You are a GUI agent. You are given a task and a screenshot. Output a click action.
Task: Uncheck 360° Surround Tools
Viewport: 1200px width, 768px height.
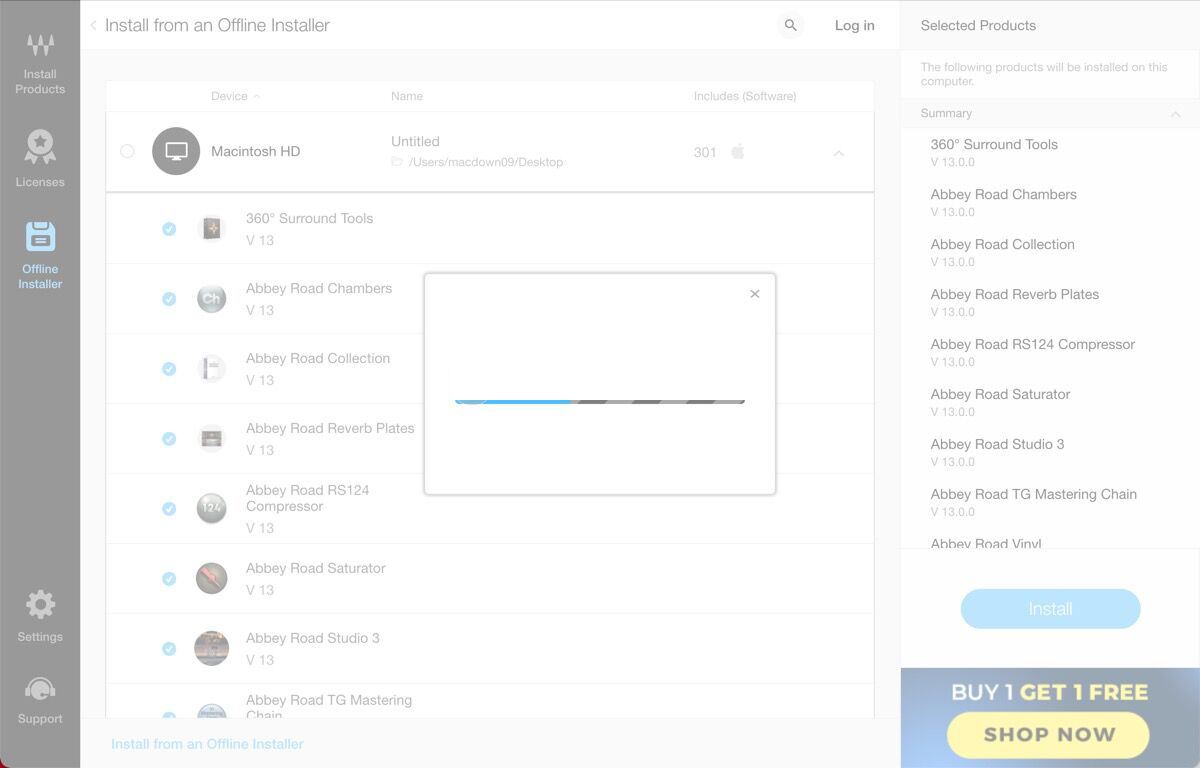pos(169,229)
